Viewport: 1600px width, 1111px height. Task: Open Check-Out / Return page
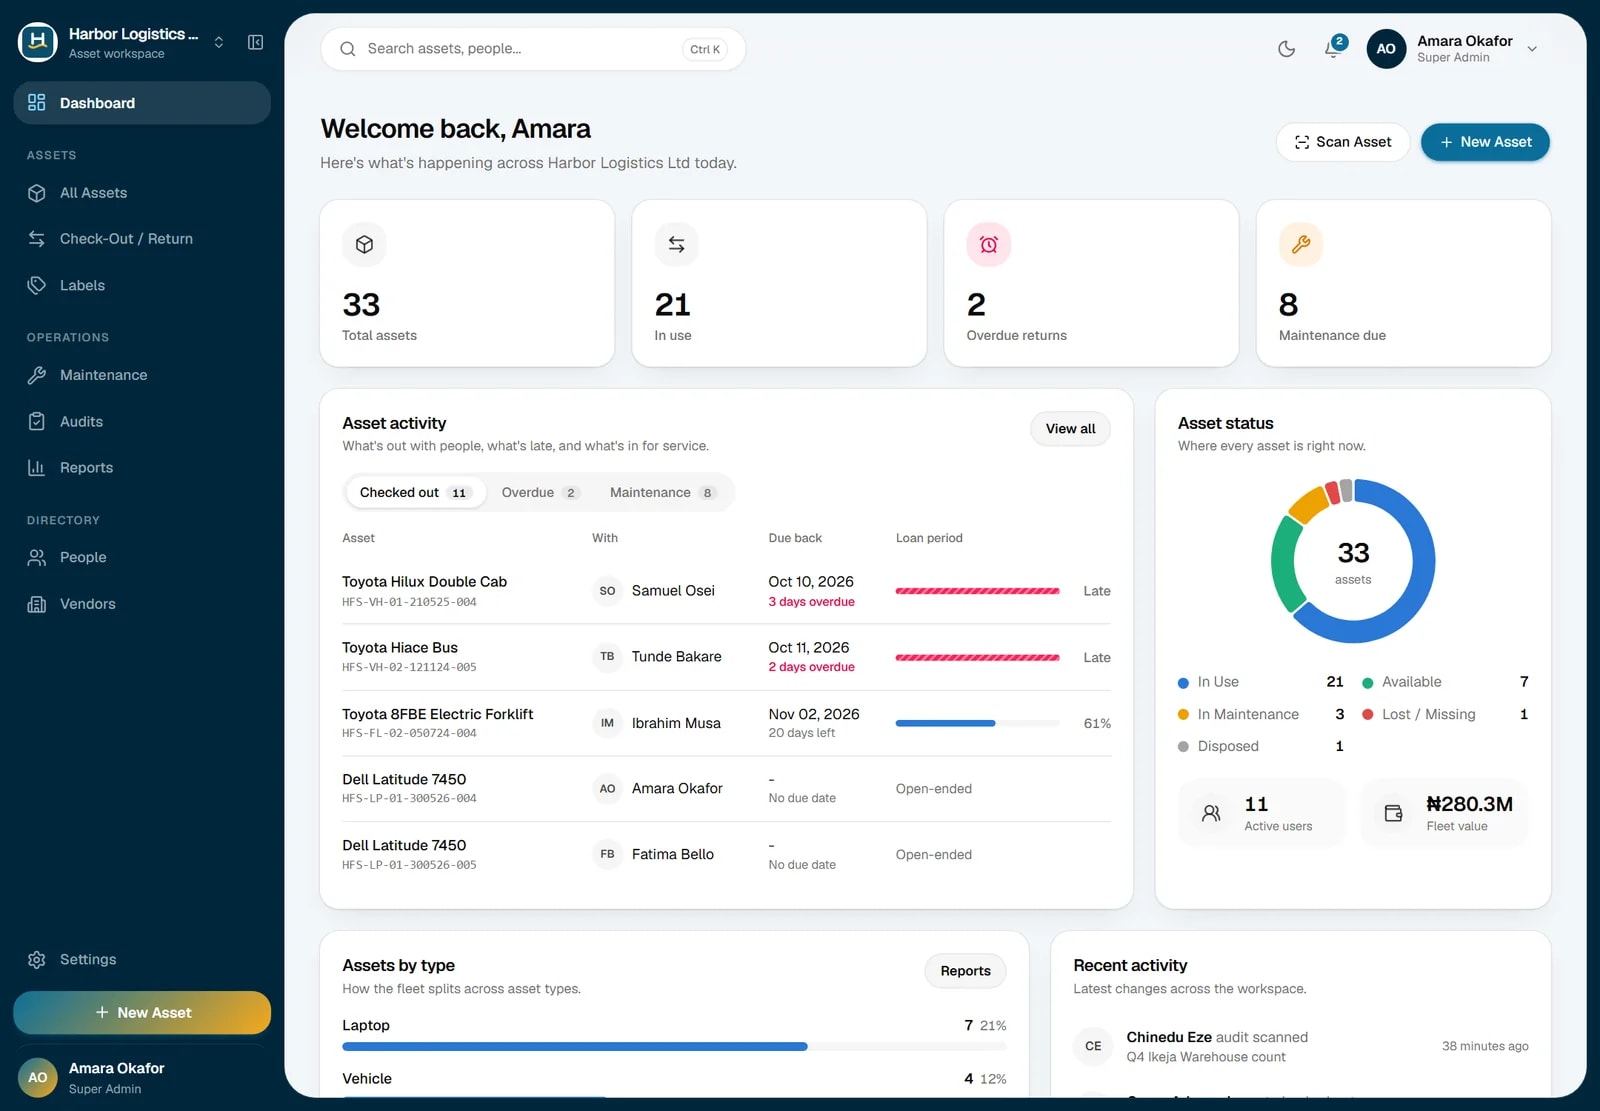(142, 239)
